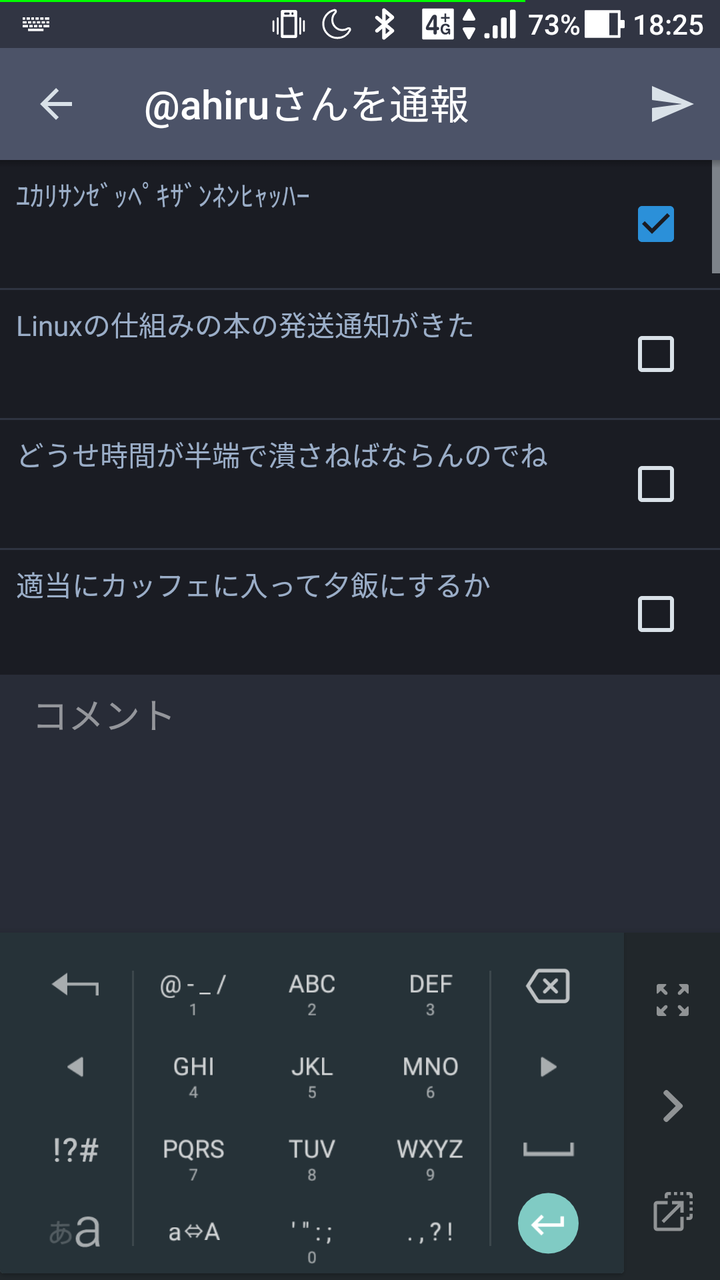Open floating keyboard mode icon

[x=672, y=1211]
